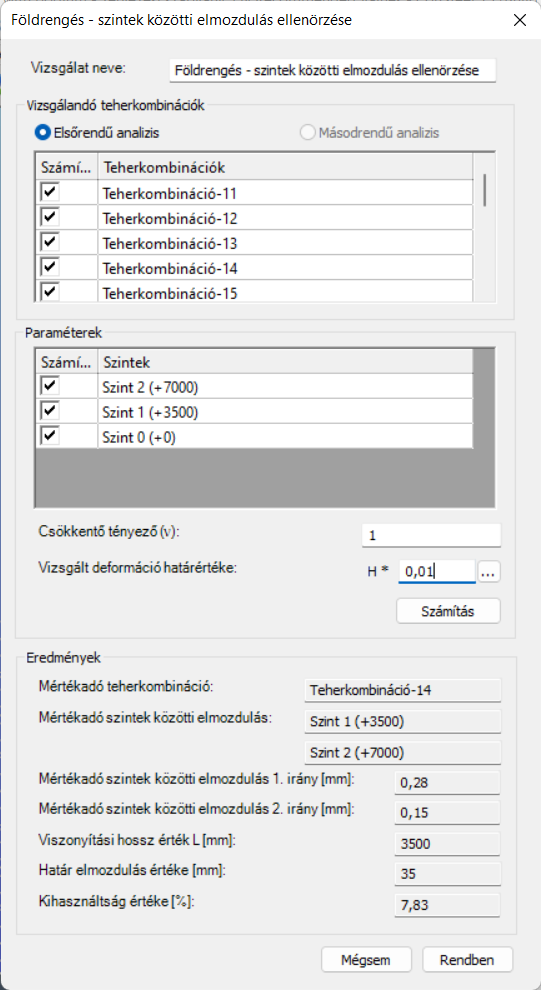Viewport: 541px width, 990px height.
Task: Select the Szint 1 (+3500) row
Action: [285, 412]
